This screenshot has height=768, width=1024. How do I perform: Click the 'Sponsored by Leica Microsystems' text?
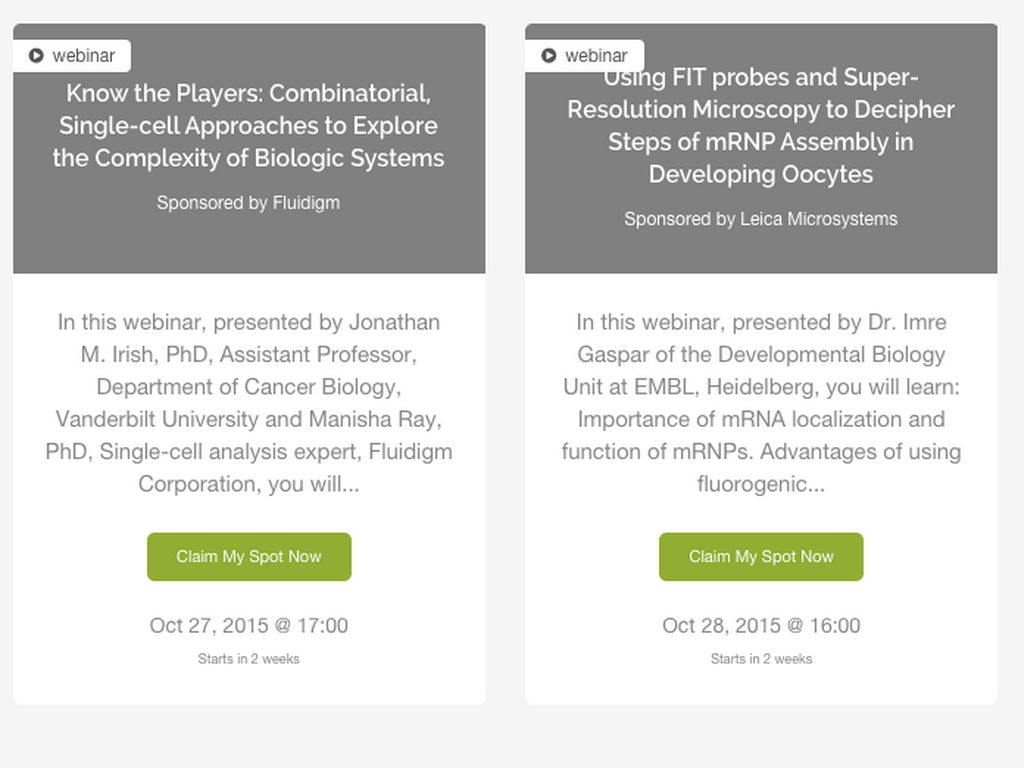pos(761,219)
